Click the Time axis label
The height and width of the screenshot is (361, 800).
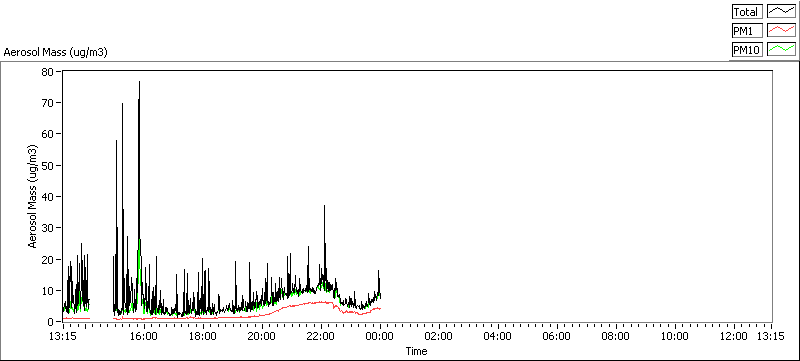[416, 351]
